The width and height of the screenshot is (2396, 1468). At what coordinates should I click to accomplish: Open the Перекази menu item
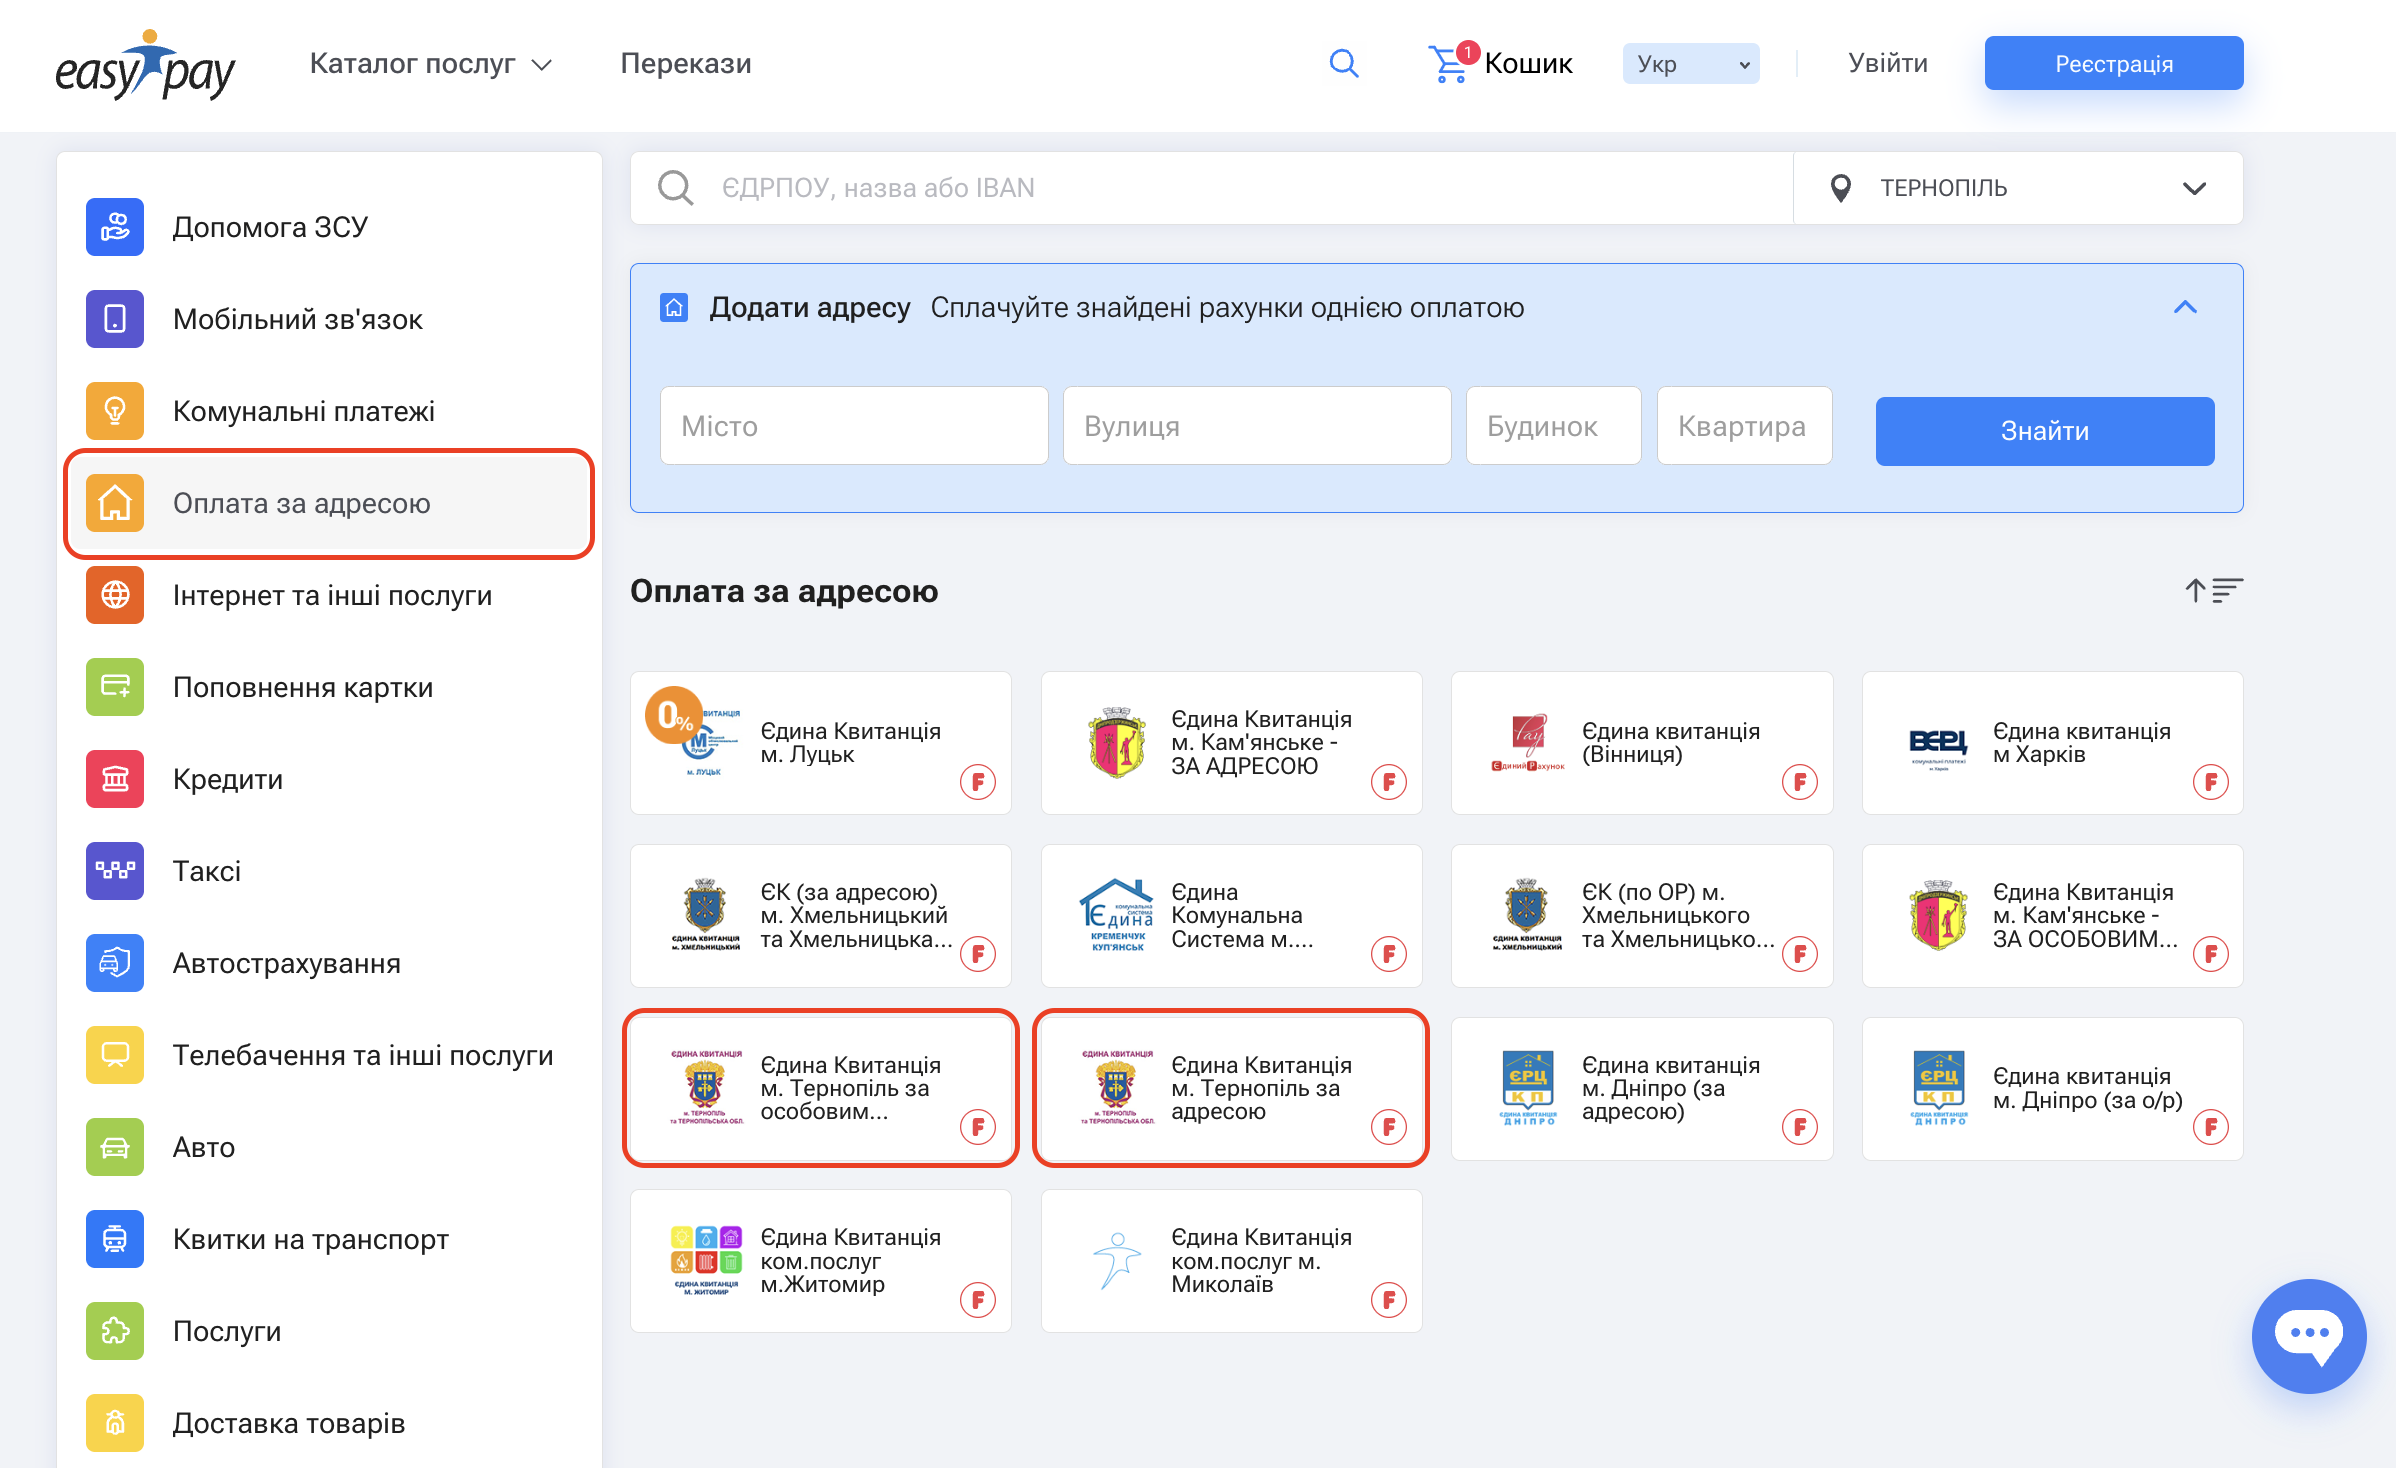coord(686,64)
